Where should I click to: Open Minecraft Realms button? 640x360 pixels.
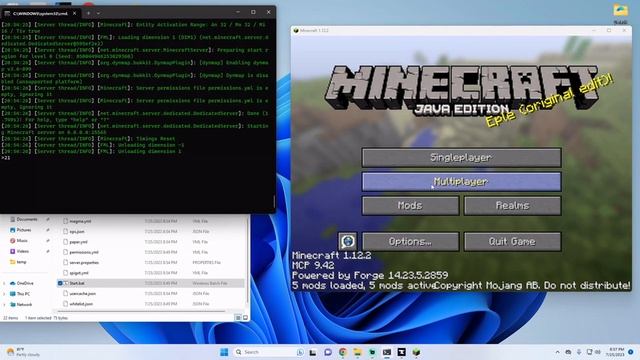coord(512,206)
